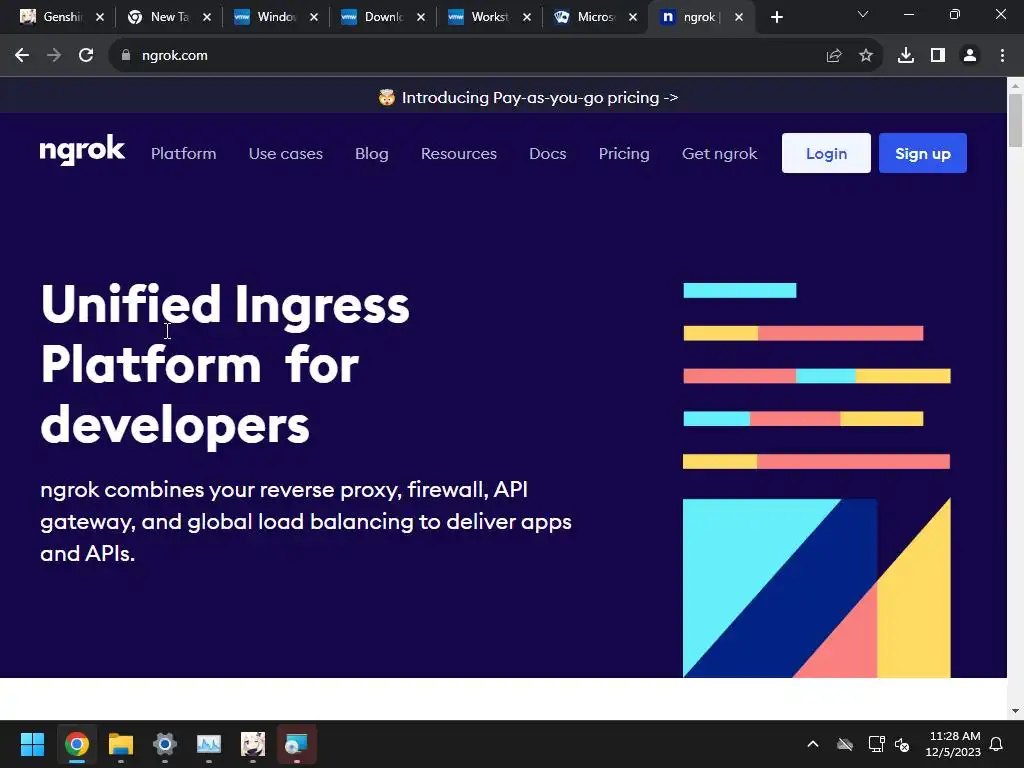Open Pay-as-you-go pricing announcement
This screenshot has height=768, width=1024.
pos(528,98)
